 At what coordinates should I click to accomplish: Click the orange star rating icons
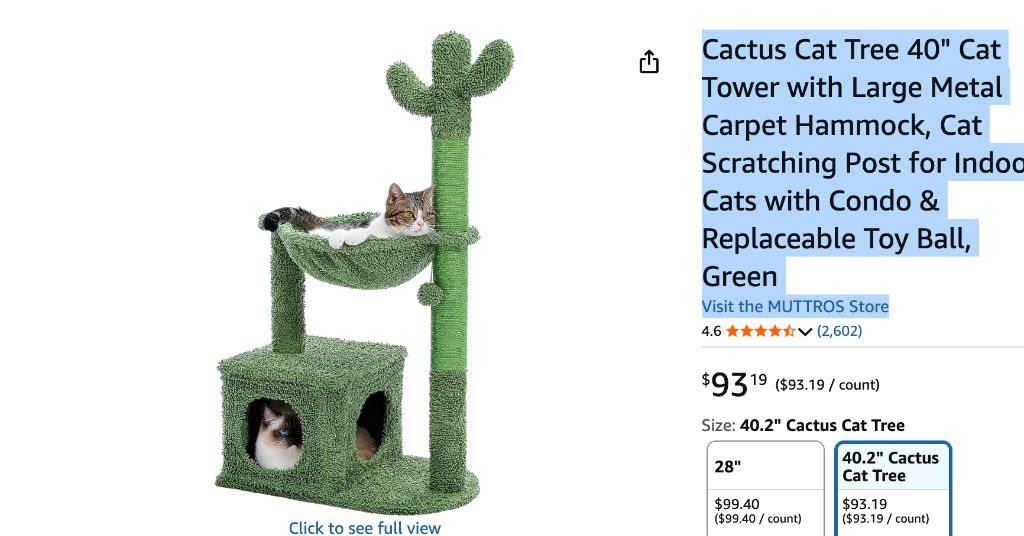pyautogui.click(x=760, y=331)
